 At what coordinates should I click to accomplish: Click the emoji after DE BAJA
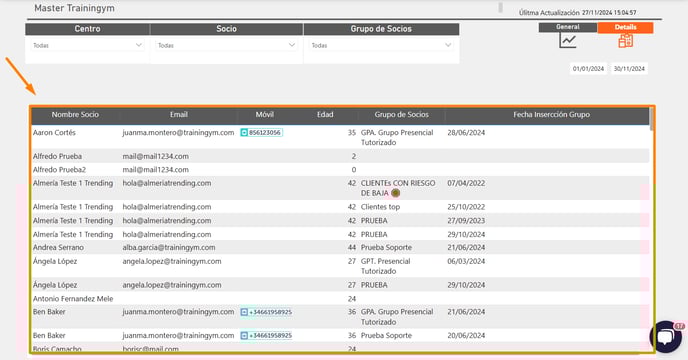click(x=395, y=193)
